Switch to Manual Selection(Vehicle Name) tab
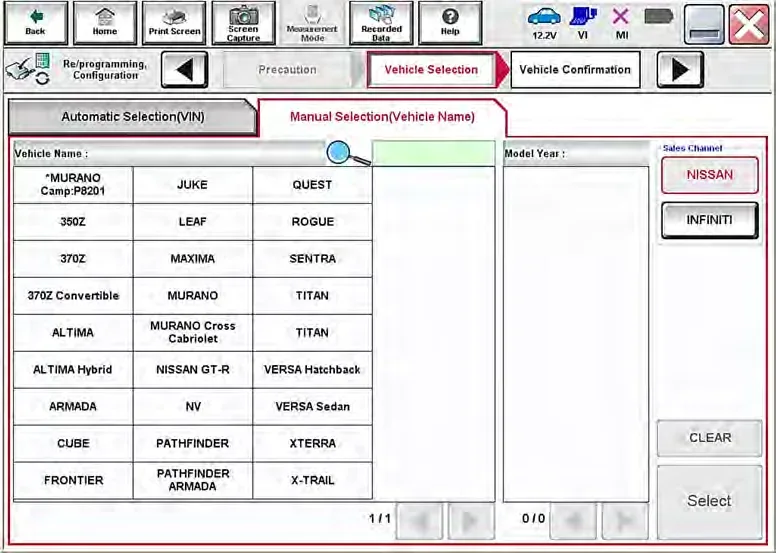The width and height of the screenshot is (776, 553). [382, 117]
